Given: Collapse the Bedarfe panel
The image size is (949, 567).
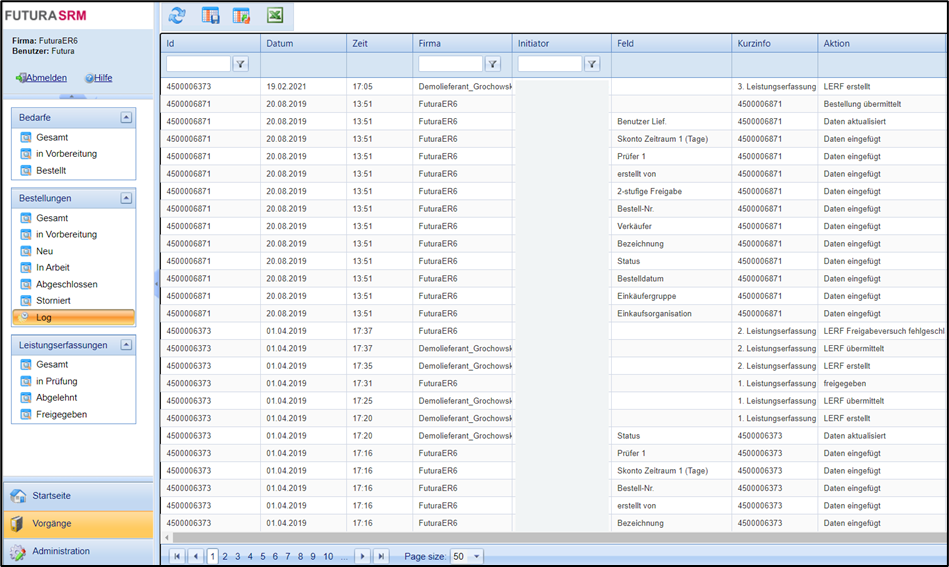Looking at the screenshot, I should (126, 117).
